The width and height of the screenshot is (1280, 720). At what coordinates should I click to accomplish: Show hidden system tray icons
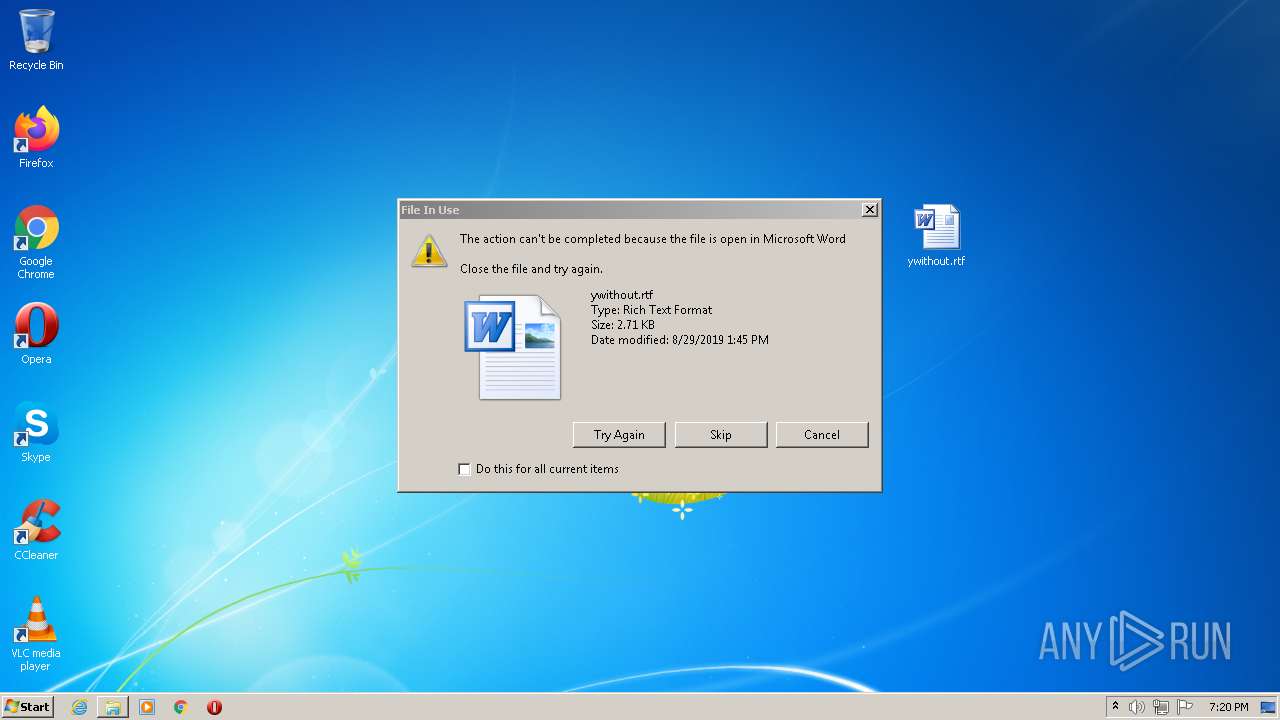1115,707
